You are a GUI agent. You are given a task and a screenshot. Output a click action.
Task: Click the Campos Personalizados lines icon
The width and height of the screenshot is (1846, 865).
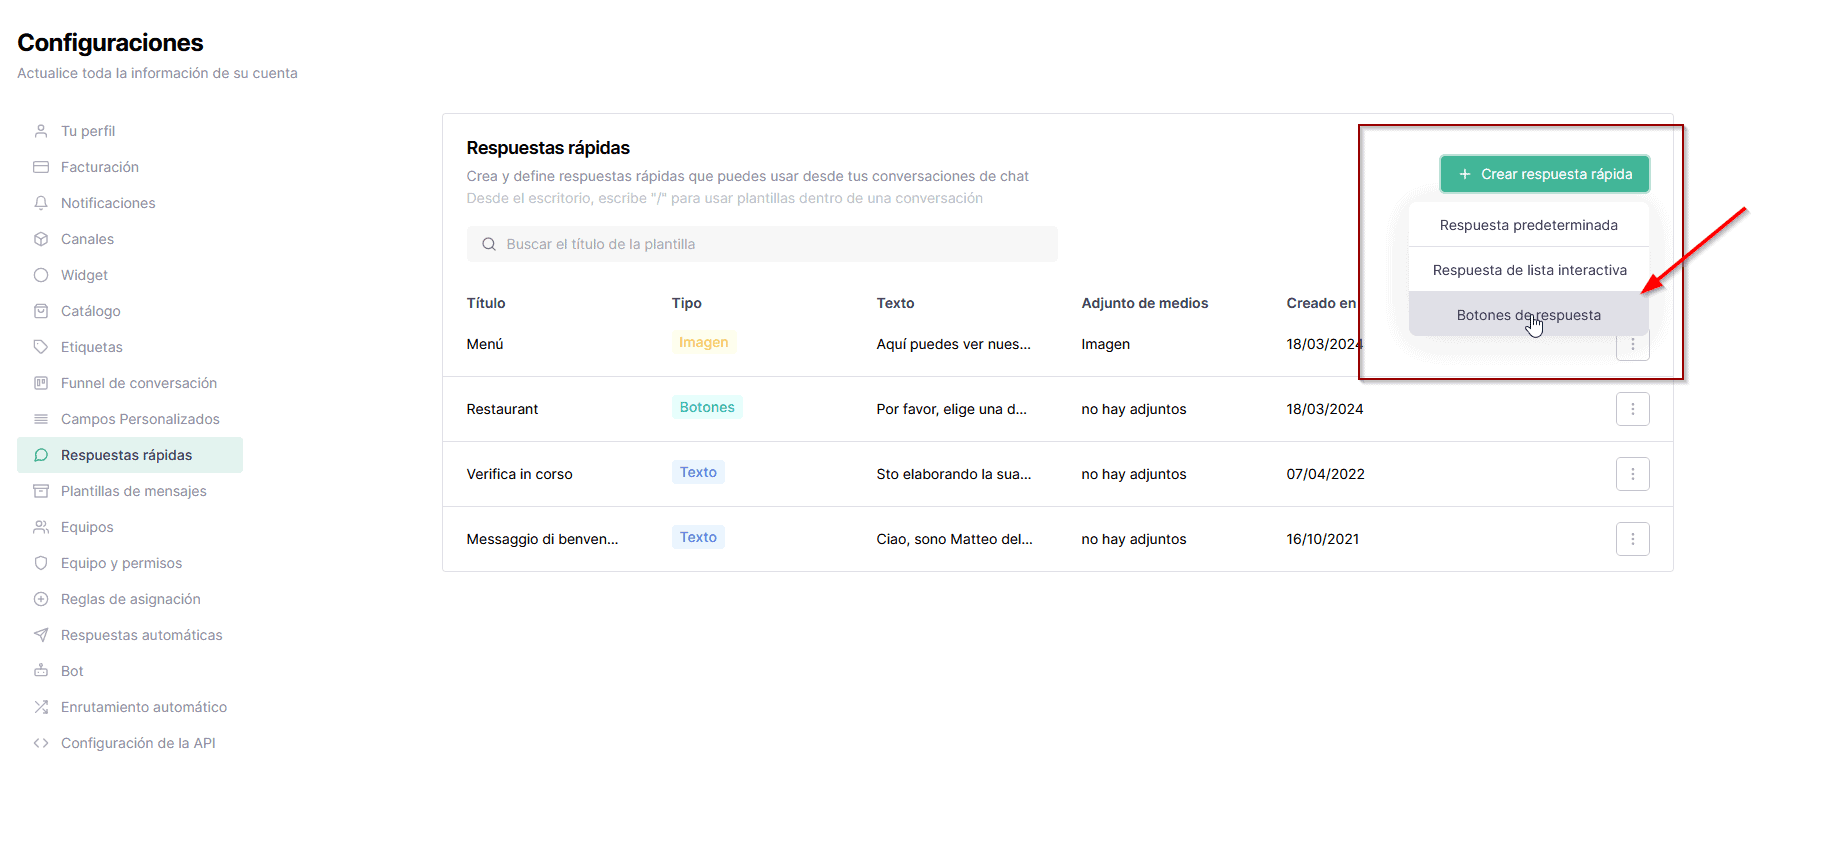tap(41, 419)
